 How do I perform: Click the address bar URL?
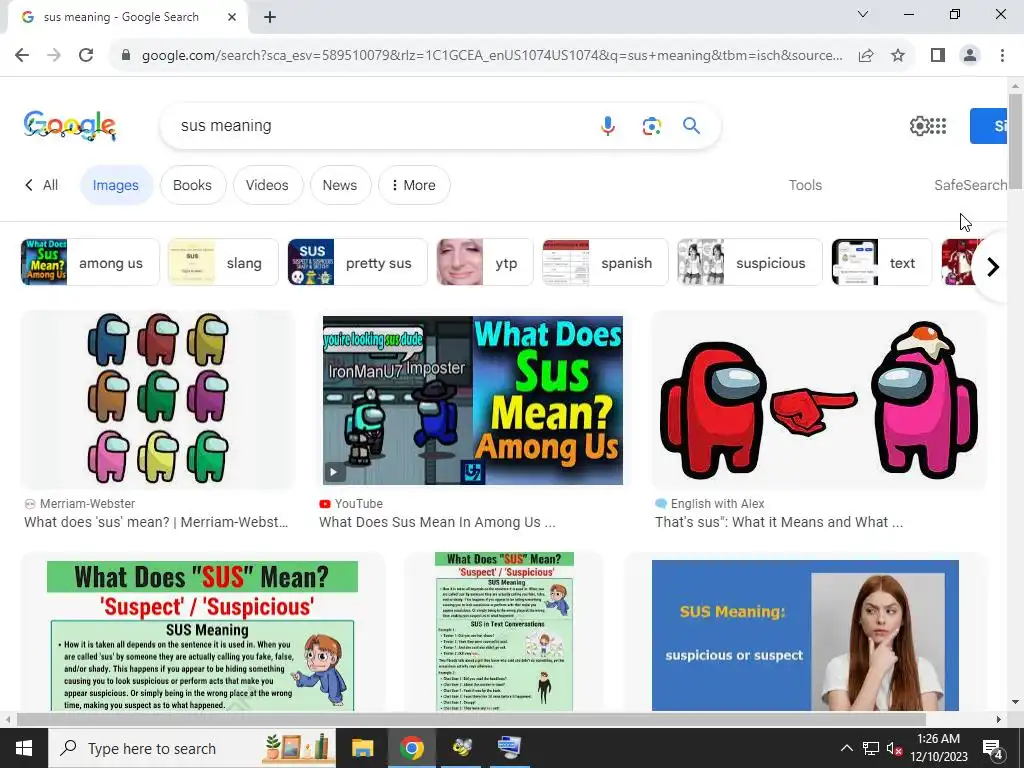coord(492,56)
